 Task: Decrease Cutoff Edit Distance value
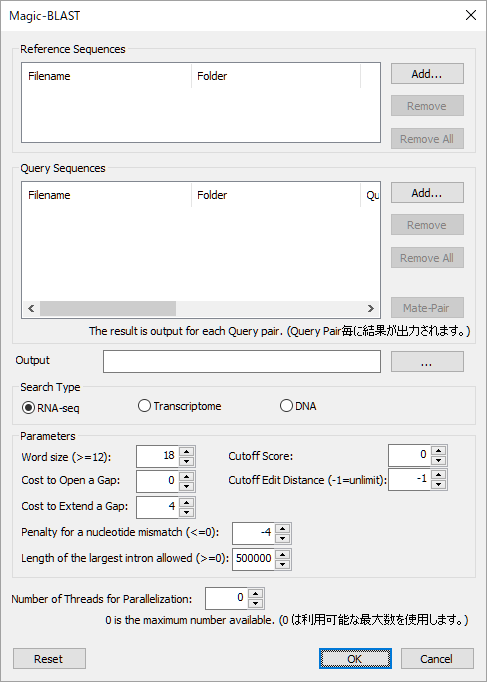tap(438, 484)
